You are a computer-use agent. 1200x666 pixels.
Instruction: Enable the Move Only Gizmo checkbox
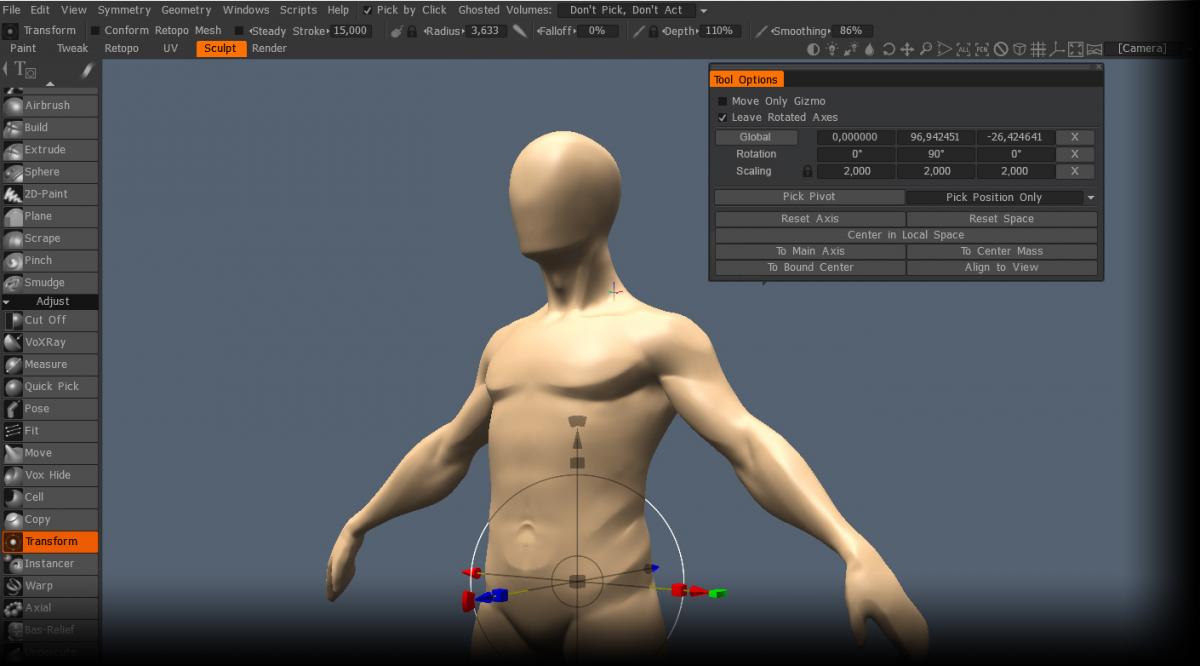tap(723, 101)
